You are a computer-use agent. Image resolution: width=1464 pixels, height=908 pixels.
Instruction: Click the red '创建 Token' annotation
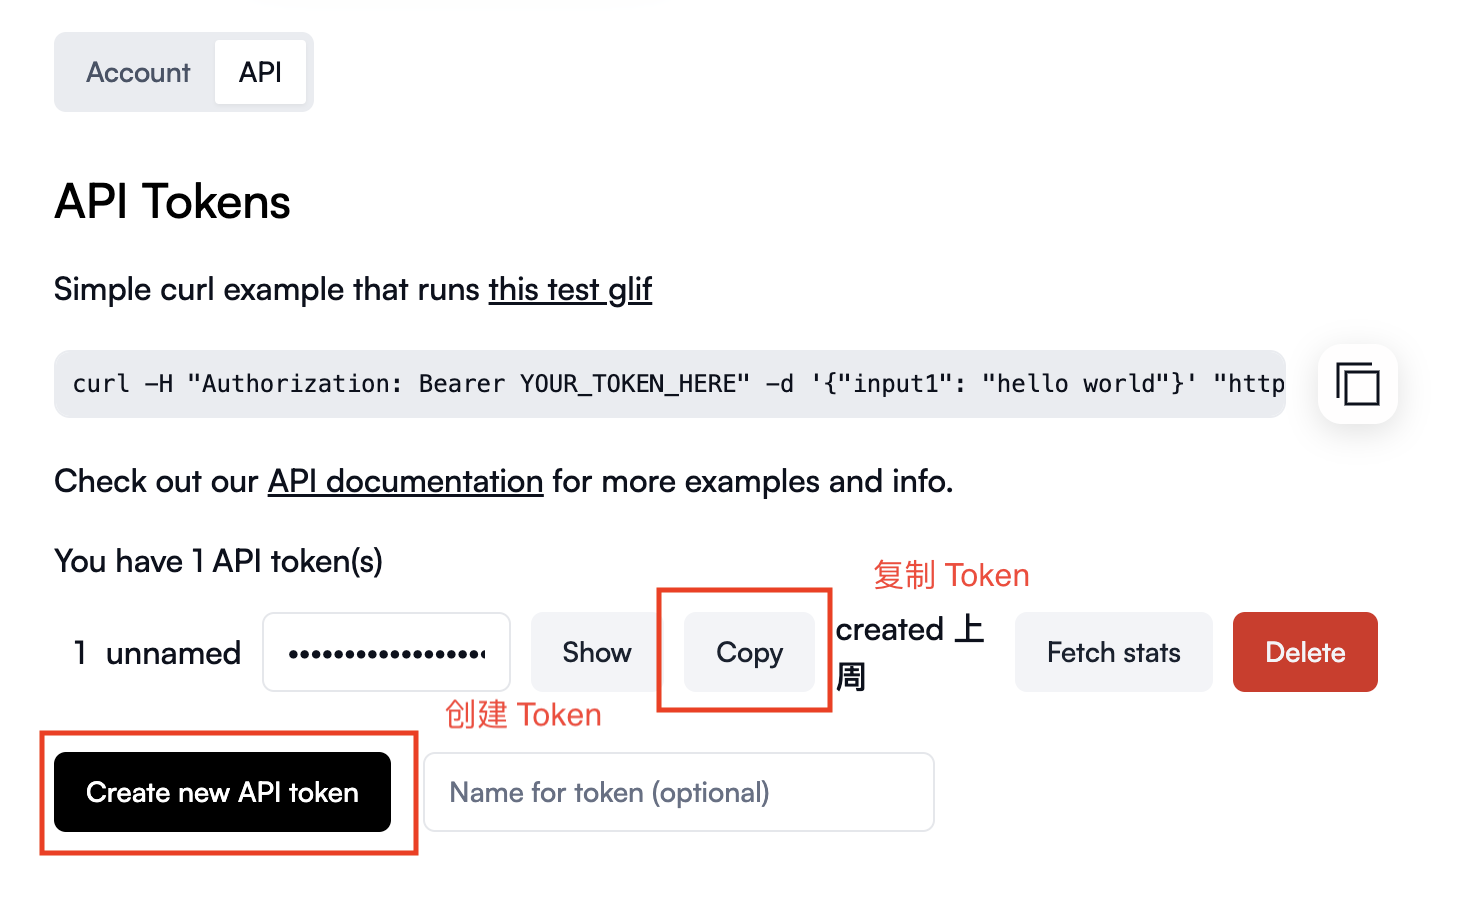[523, 714]
